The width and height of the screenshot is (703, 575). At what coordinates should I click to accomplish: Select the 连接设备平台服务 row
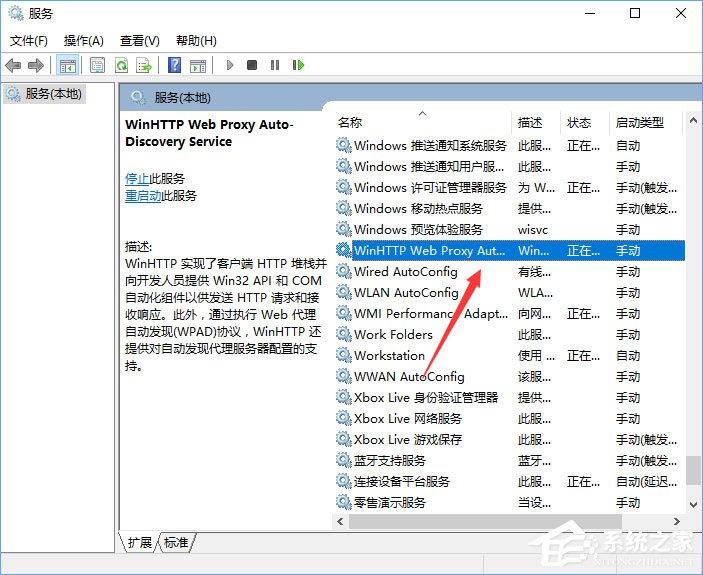click(510, 482)
